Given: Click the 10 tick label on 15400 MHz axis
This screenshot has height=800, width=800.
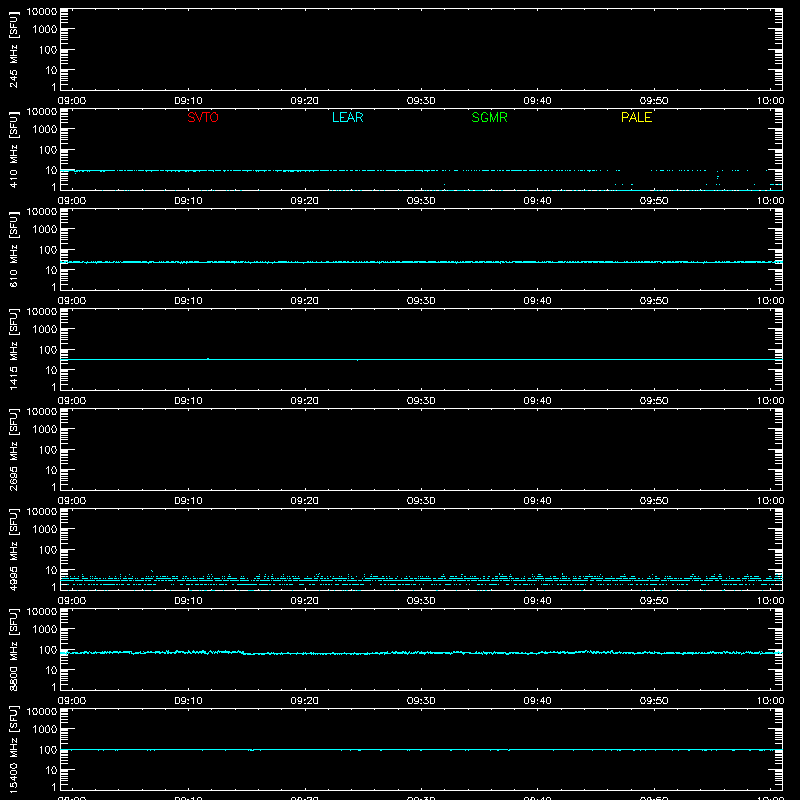Looking at the screenshot, I should pos(51,770).
